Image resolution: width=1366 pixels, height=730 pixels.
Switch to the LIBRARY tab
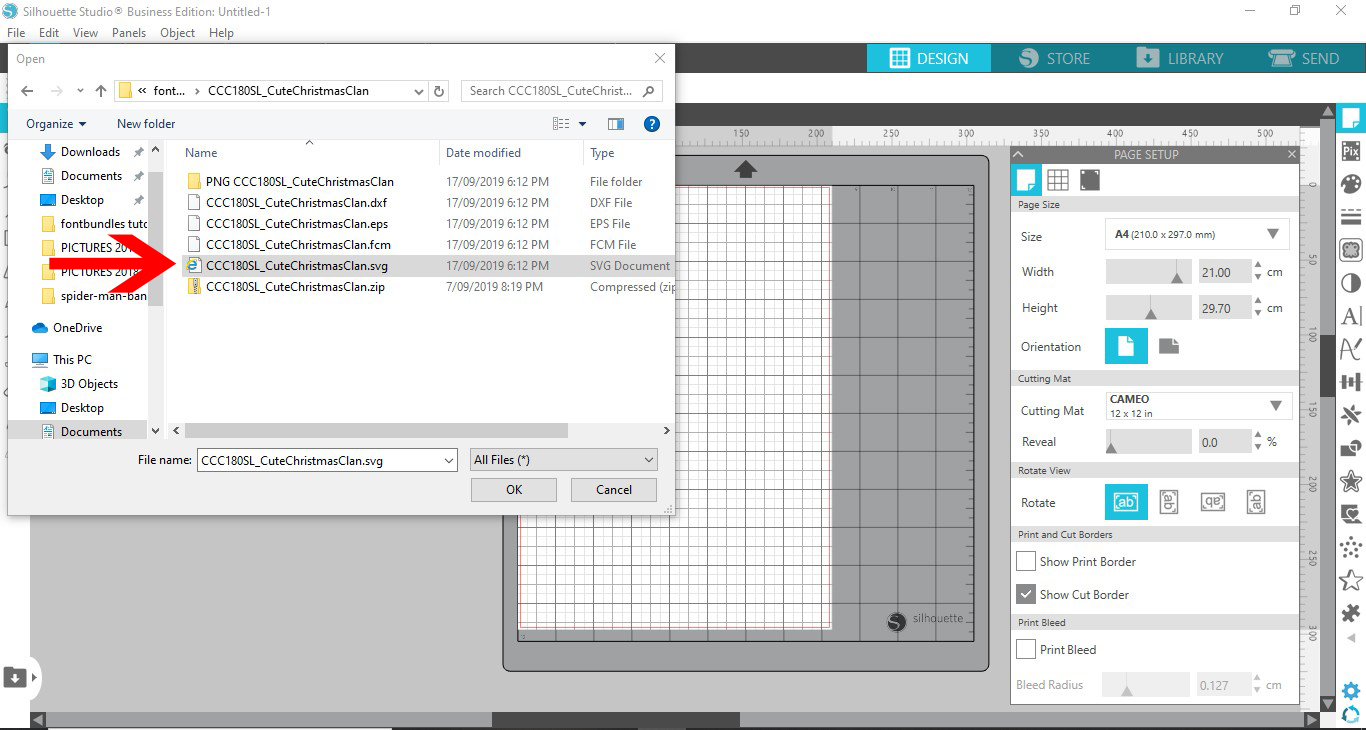point(1180,58)
